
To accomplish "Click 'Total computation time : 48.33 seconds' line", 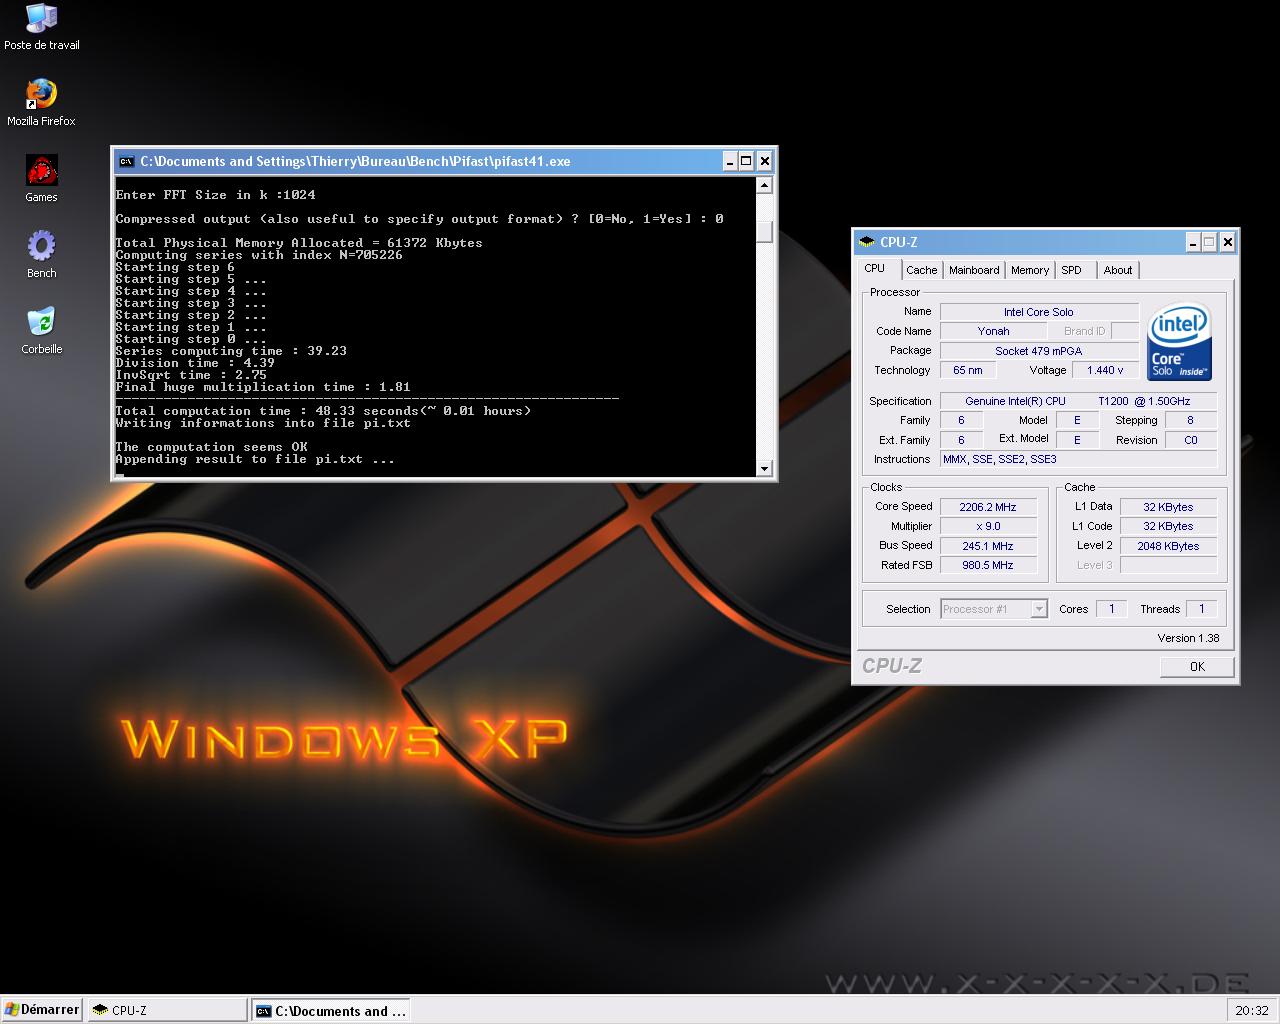I will 323,411.
